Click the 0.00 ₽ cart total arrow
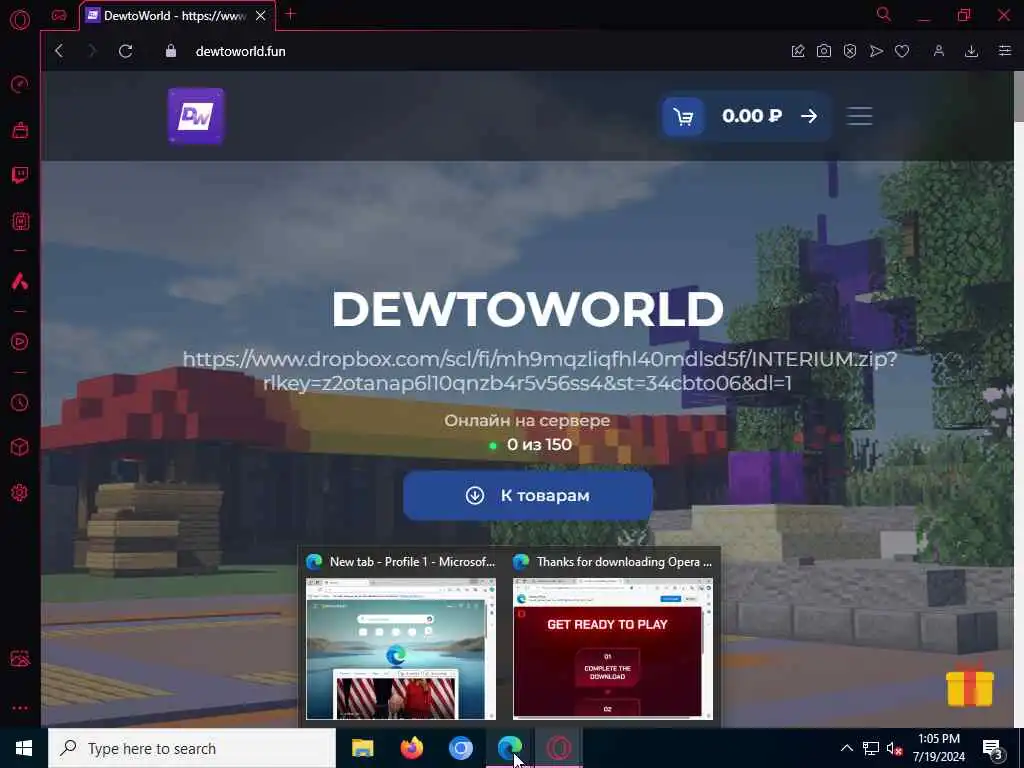 [809, 116]
